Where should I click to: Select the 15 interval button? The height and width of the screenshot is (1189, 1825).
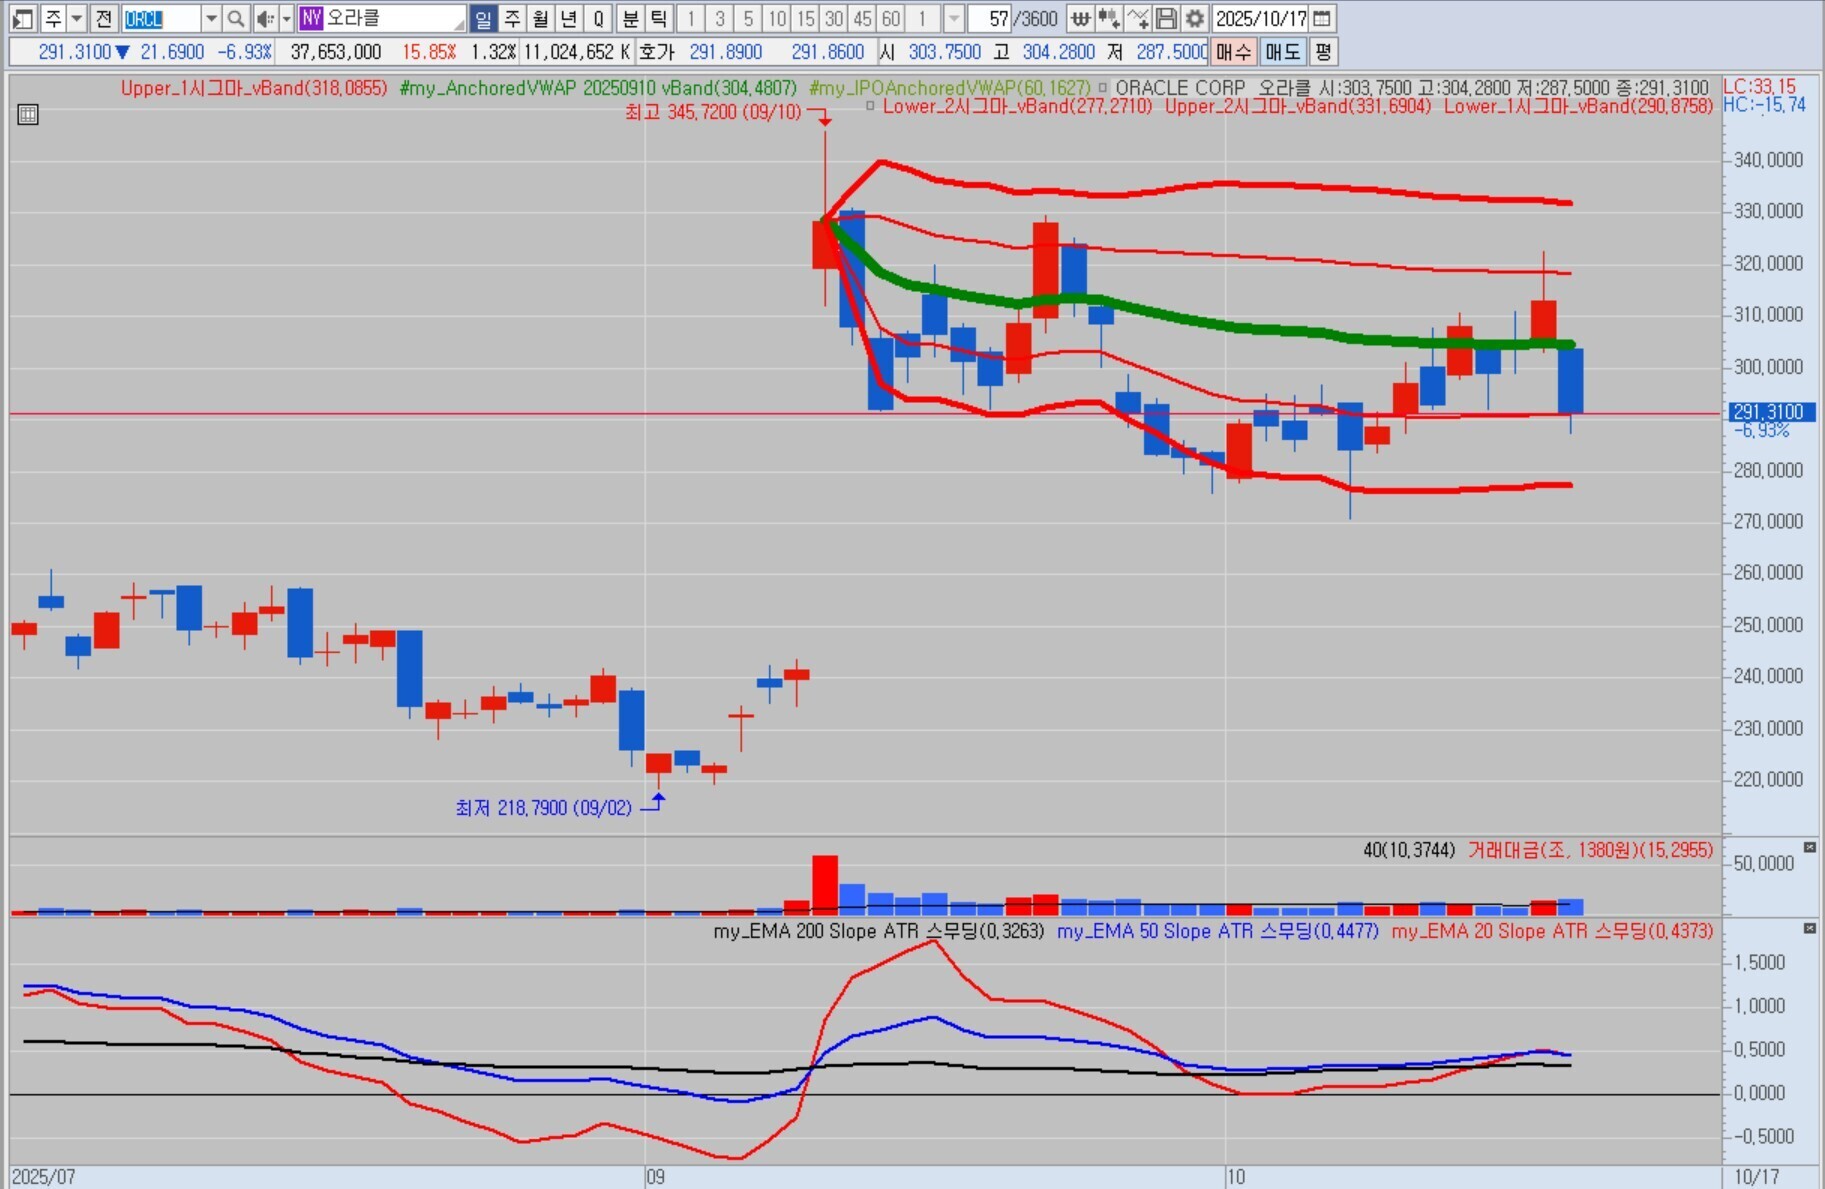(805, 18)
